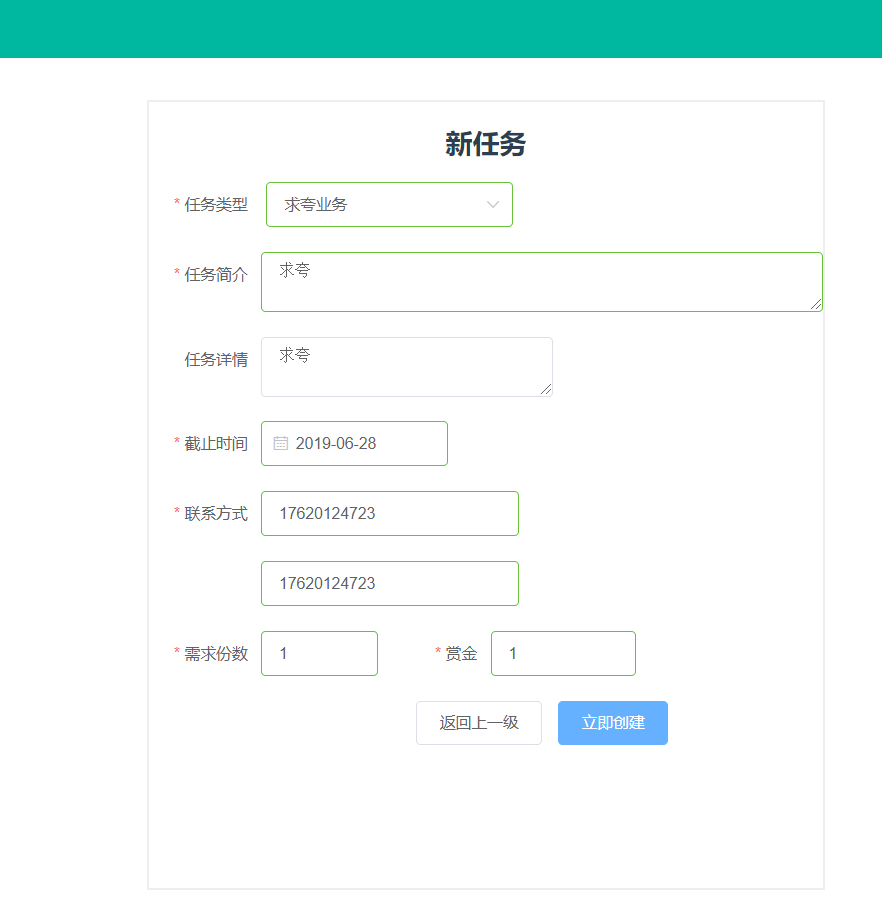Click the 立即创建 button
882x906 pixels.
click(612, 723)
